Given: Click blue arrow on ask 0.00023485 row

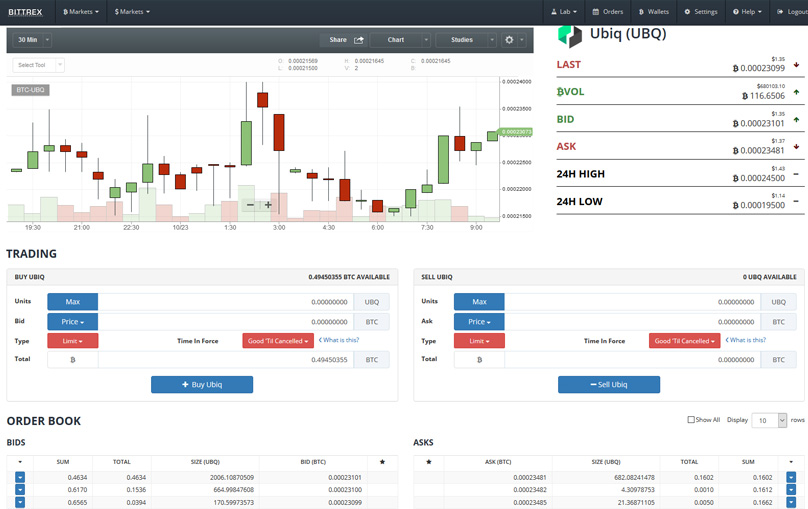Looking at the screenshot, I should pos(791,502).
